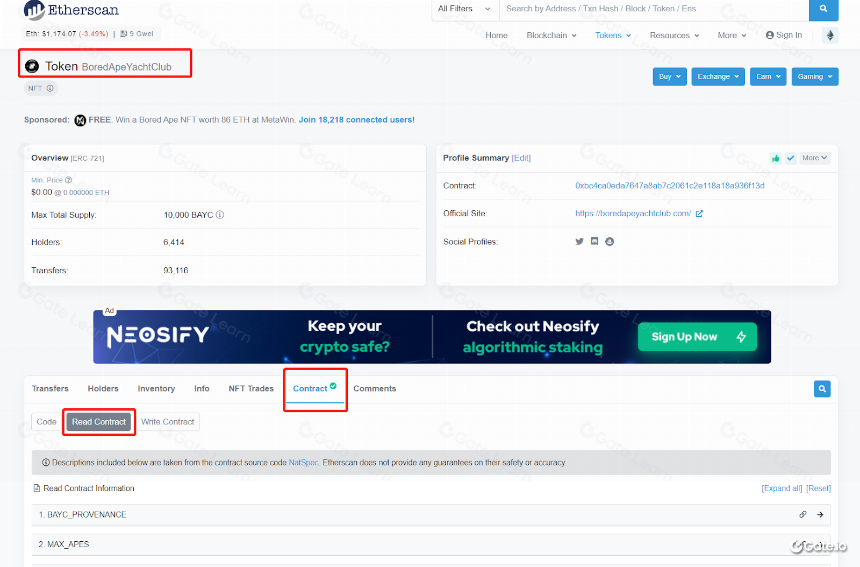Click the Reset link

(x=819, y=489)
